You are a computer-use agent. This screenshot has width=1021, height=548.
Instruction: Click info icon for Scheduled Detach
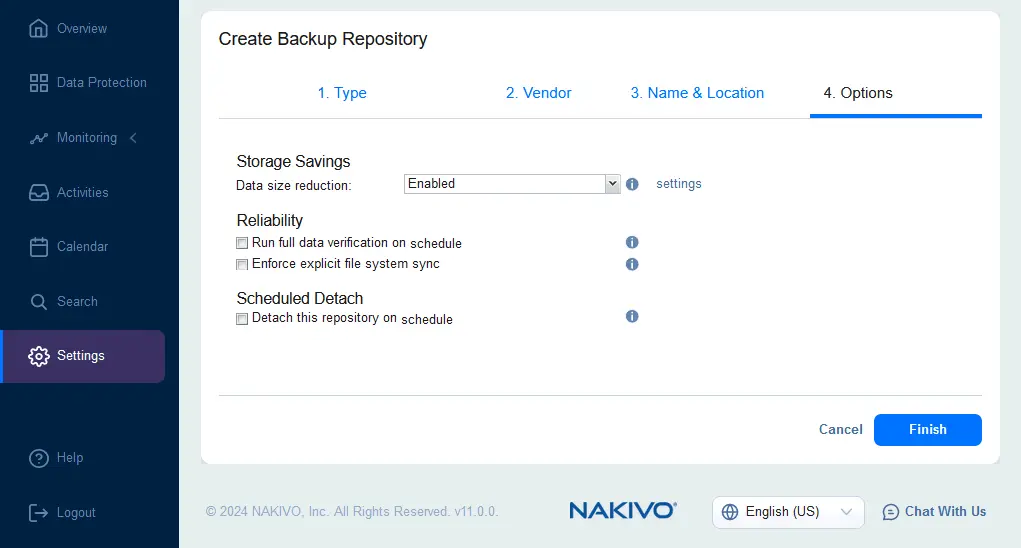tap(632, 316)
